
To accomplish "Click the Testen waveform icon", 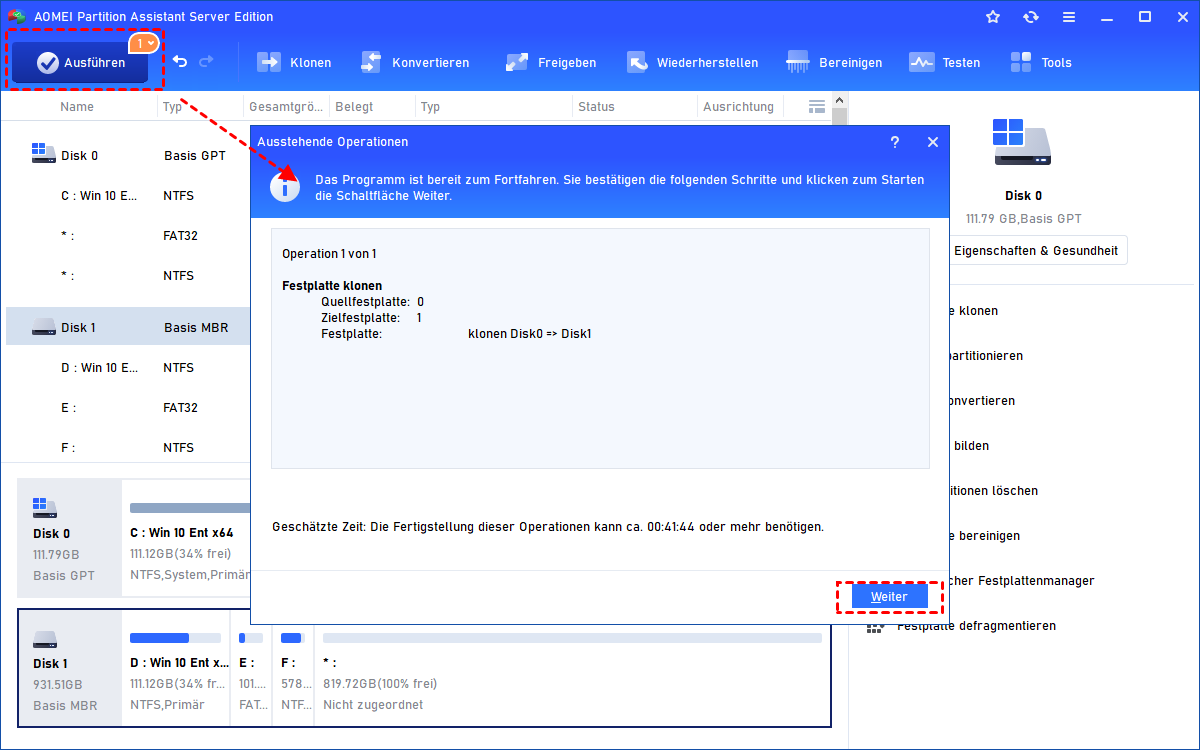I will click(921, 62).
